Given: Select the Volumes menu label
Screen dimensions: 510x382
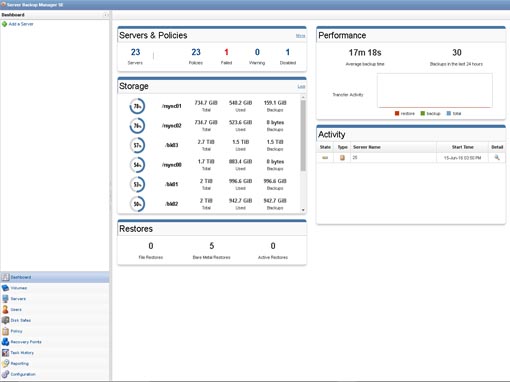Looking at the screenshot, I should coord(19,288).
